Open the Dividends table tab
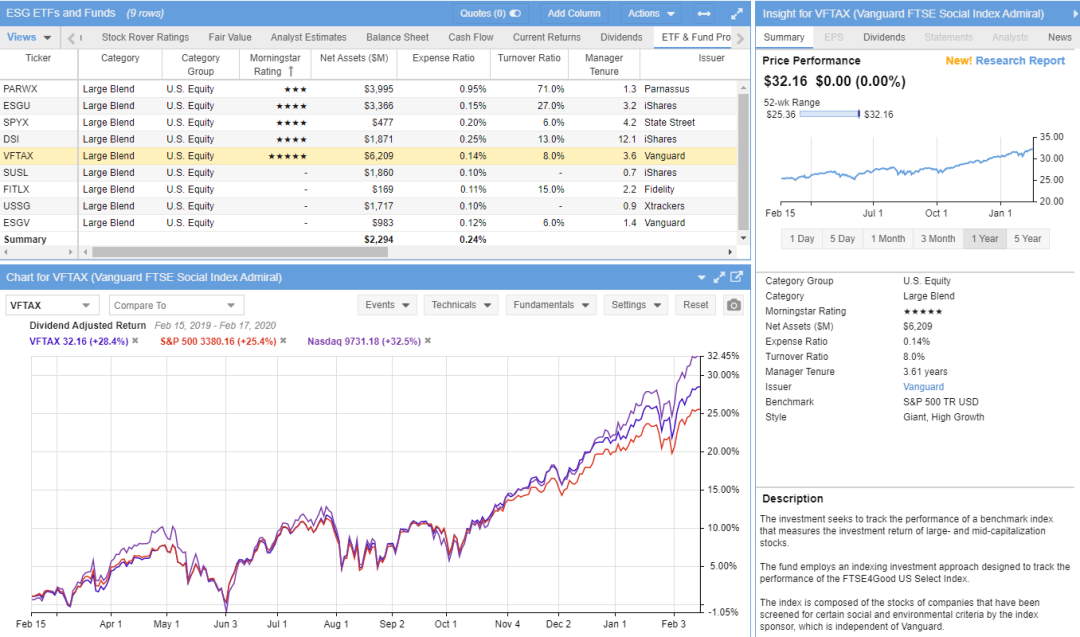Viewport: 1080px width, 637px height. [621, 37]
